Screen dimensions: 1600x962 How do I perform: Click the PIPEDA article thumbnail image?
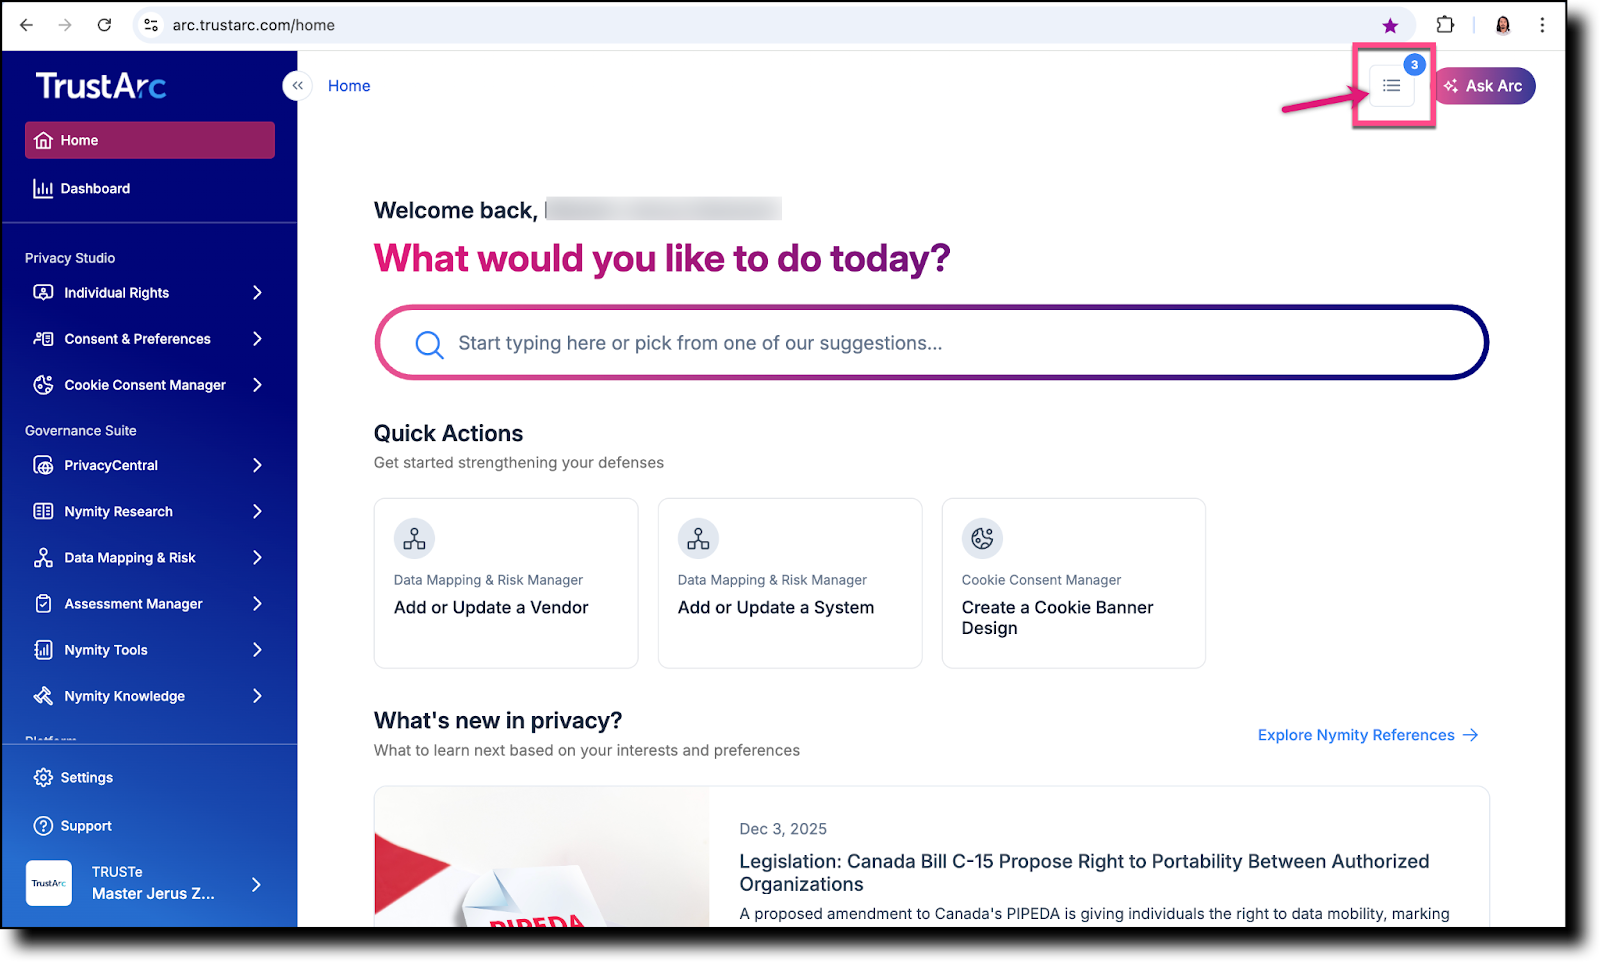click(542, 857)
